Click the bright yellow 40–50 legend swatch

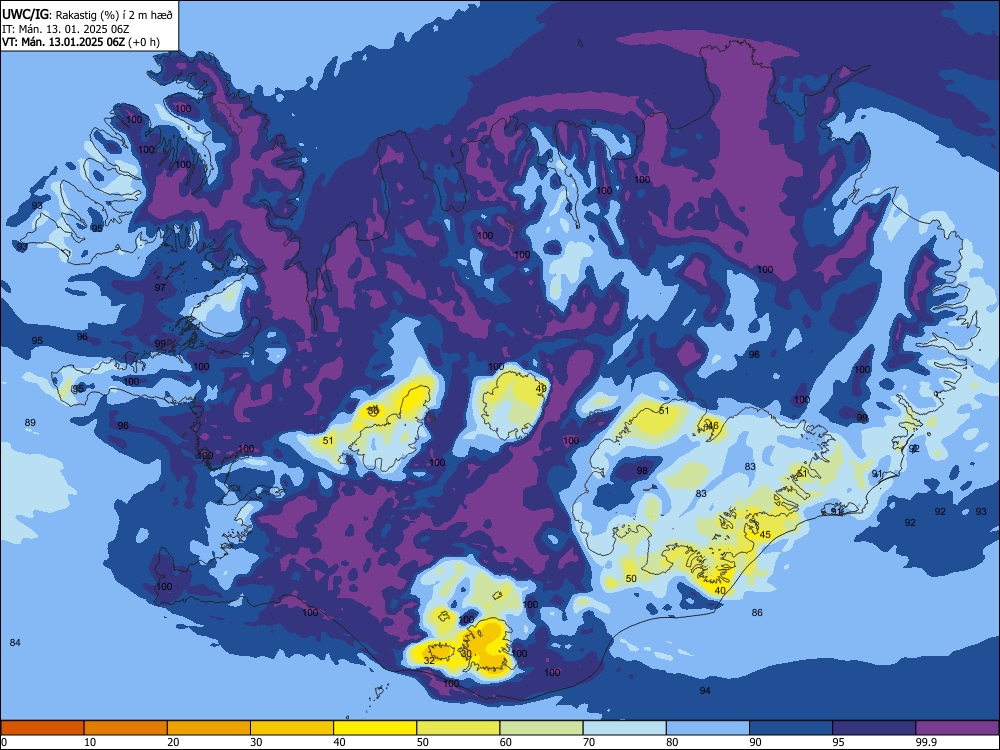tap(375, 728)
